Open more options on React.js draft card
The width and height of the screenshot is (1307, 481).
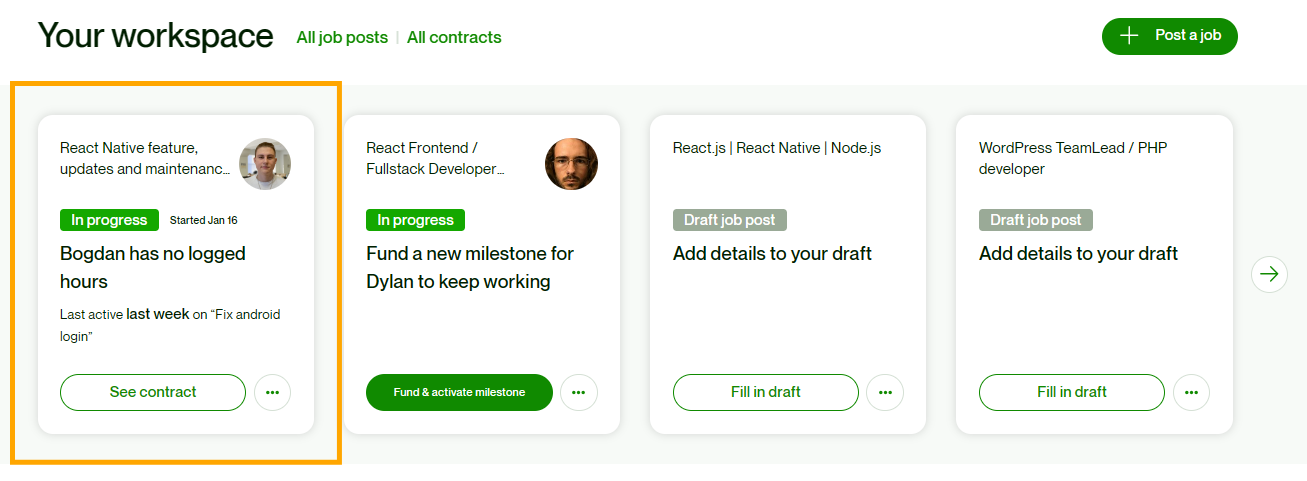(x=884, y=393)
